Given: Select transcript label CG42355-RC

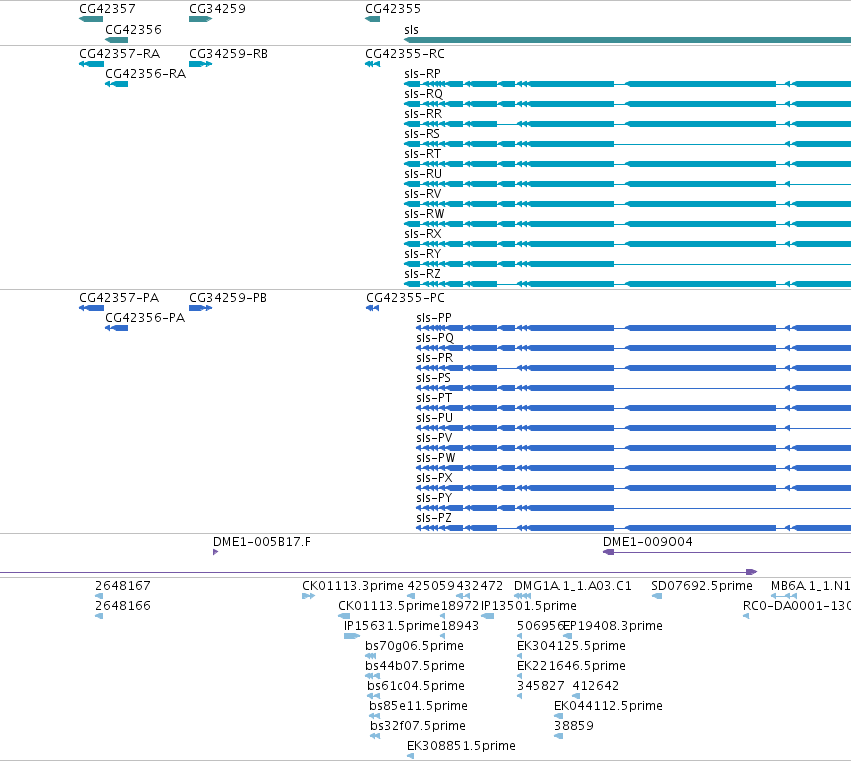Looking at the screenshot, I should pyautogui.click(x=405, y=54).
